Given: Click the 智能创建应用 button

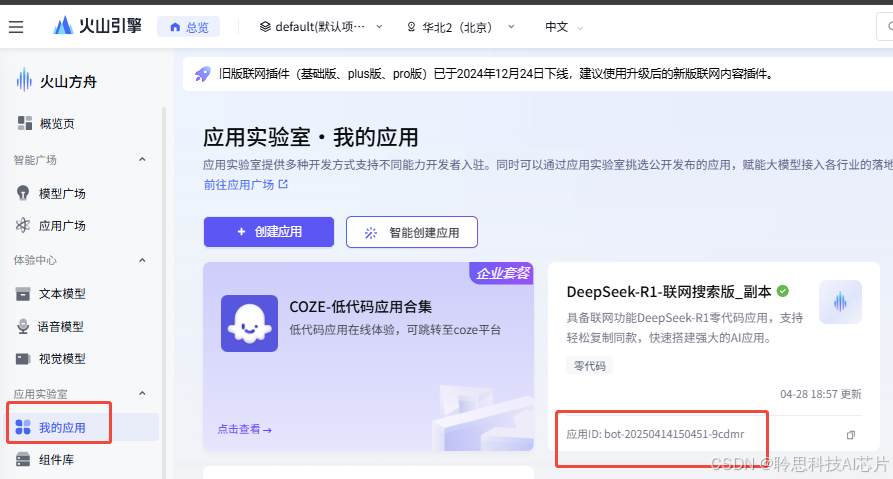Looking at the screenshot, I should pyautogui.click(x=412, y=232).
